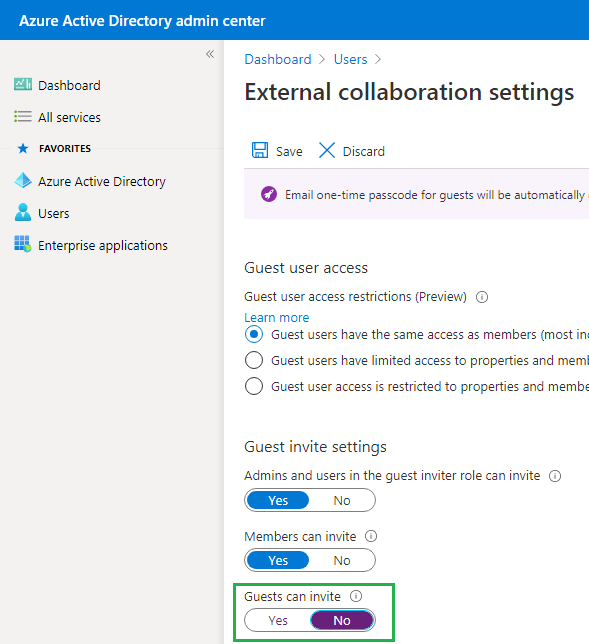Click 'Members can invite' label text
589x644 pixels.
300,536
